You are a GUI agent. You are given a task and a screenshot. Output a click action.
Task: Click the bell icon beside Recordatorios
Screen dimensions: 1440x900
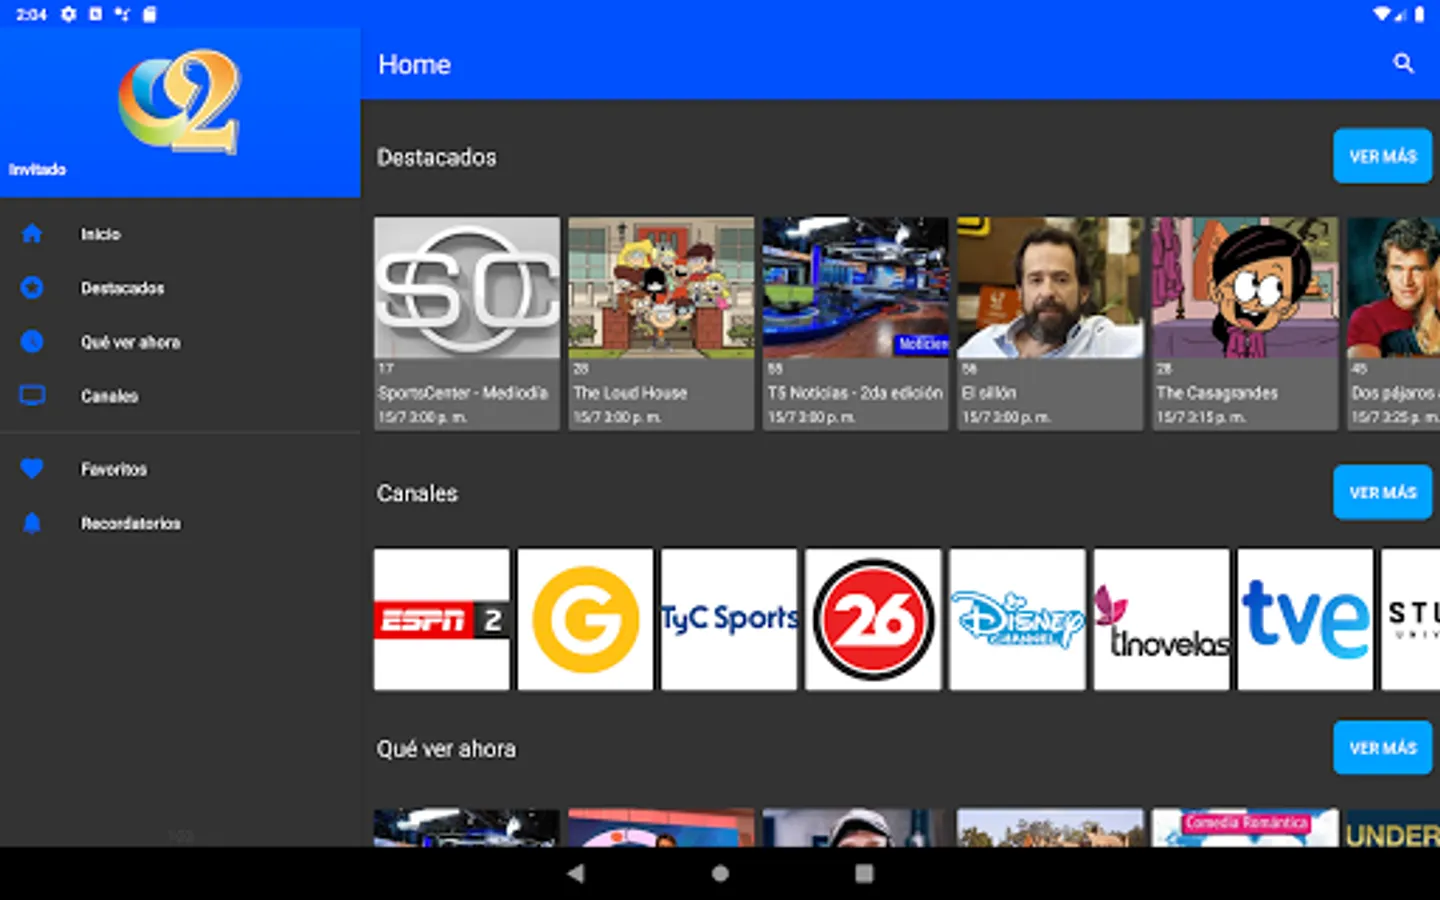coord(32,523)
